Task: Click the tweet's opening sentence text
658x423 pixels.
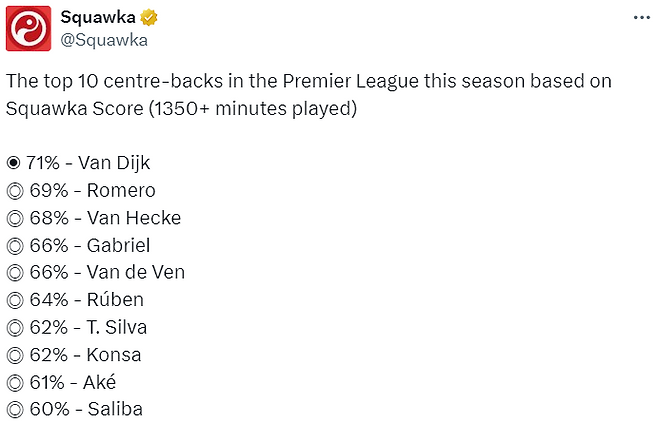Action: [x=308, y=81]
